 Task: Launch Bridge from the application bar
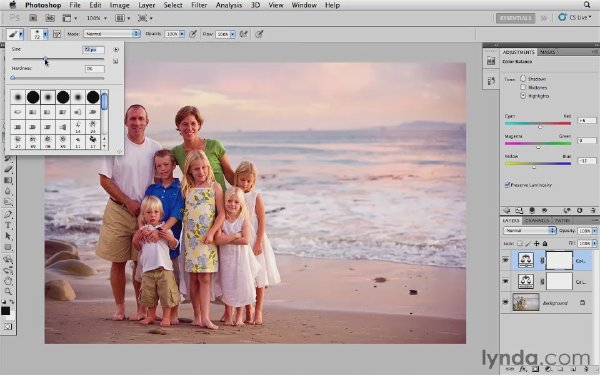[33, 18]
